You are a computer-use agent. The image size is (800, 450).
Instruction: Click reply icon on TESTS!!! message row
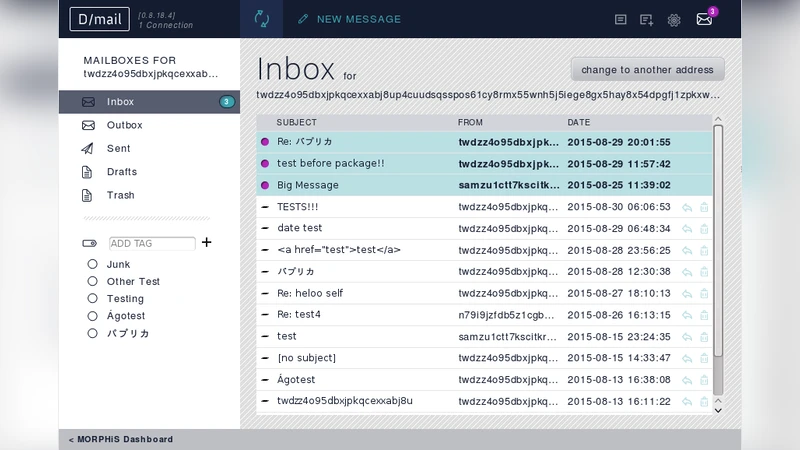click(687, 207)
